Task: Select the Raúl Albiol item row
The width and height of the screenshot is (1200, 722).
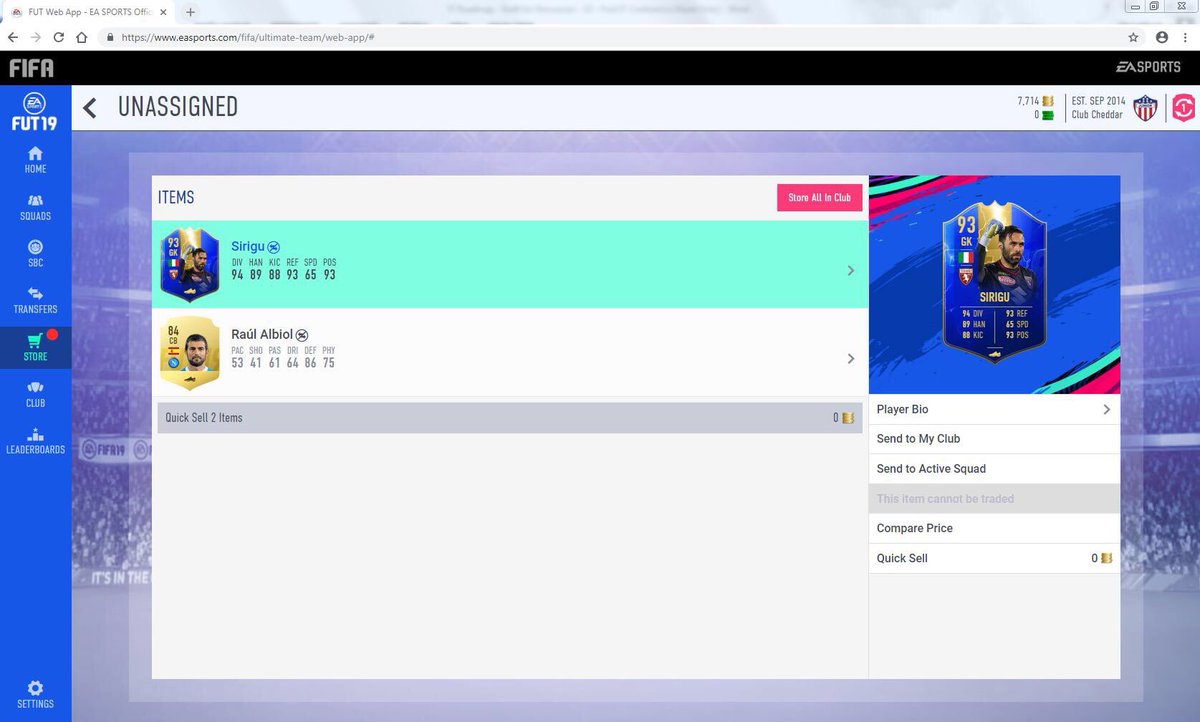Action: coord(510,352)
